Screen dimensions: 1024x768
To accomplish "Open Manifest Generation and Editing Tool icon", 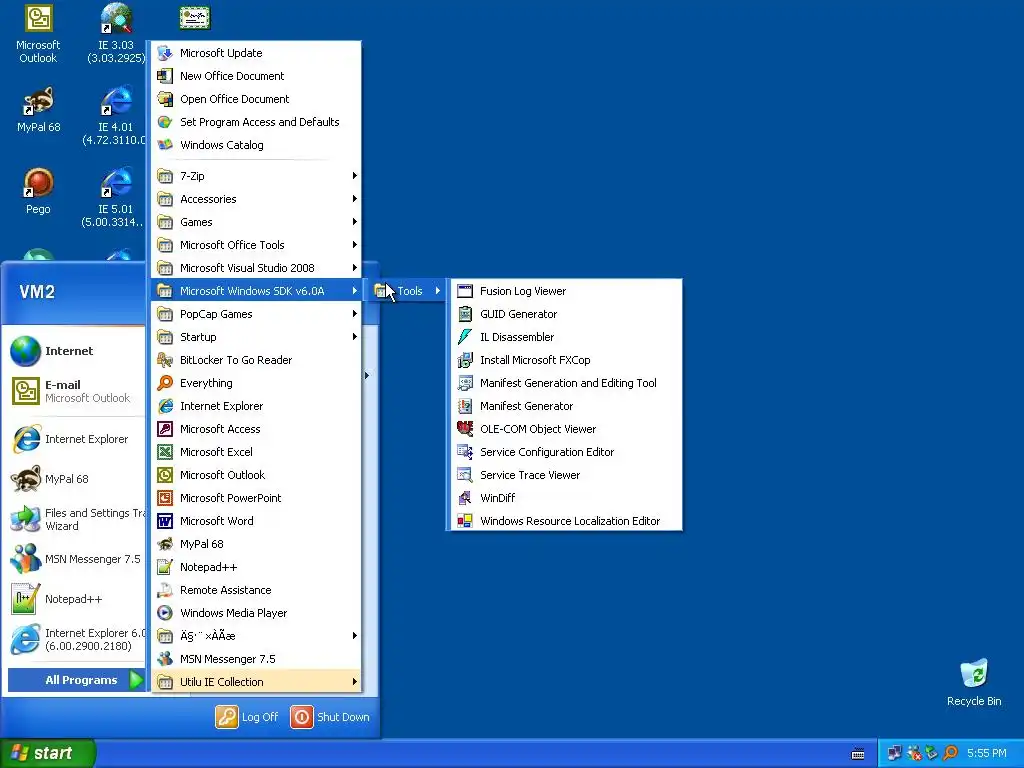I will click(x=464, y=383).
